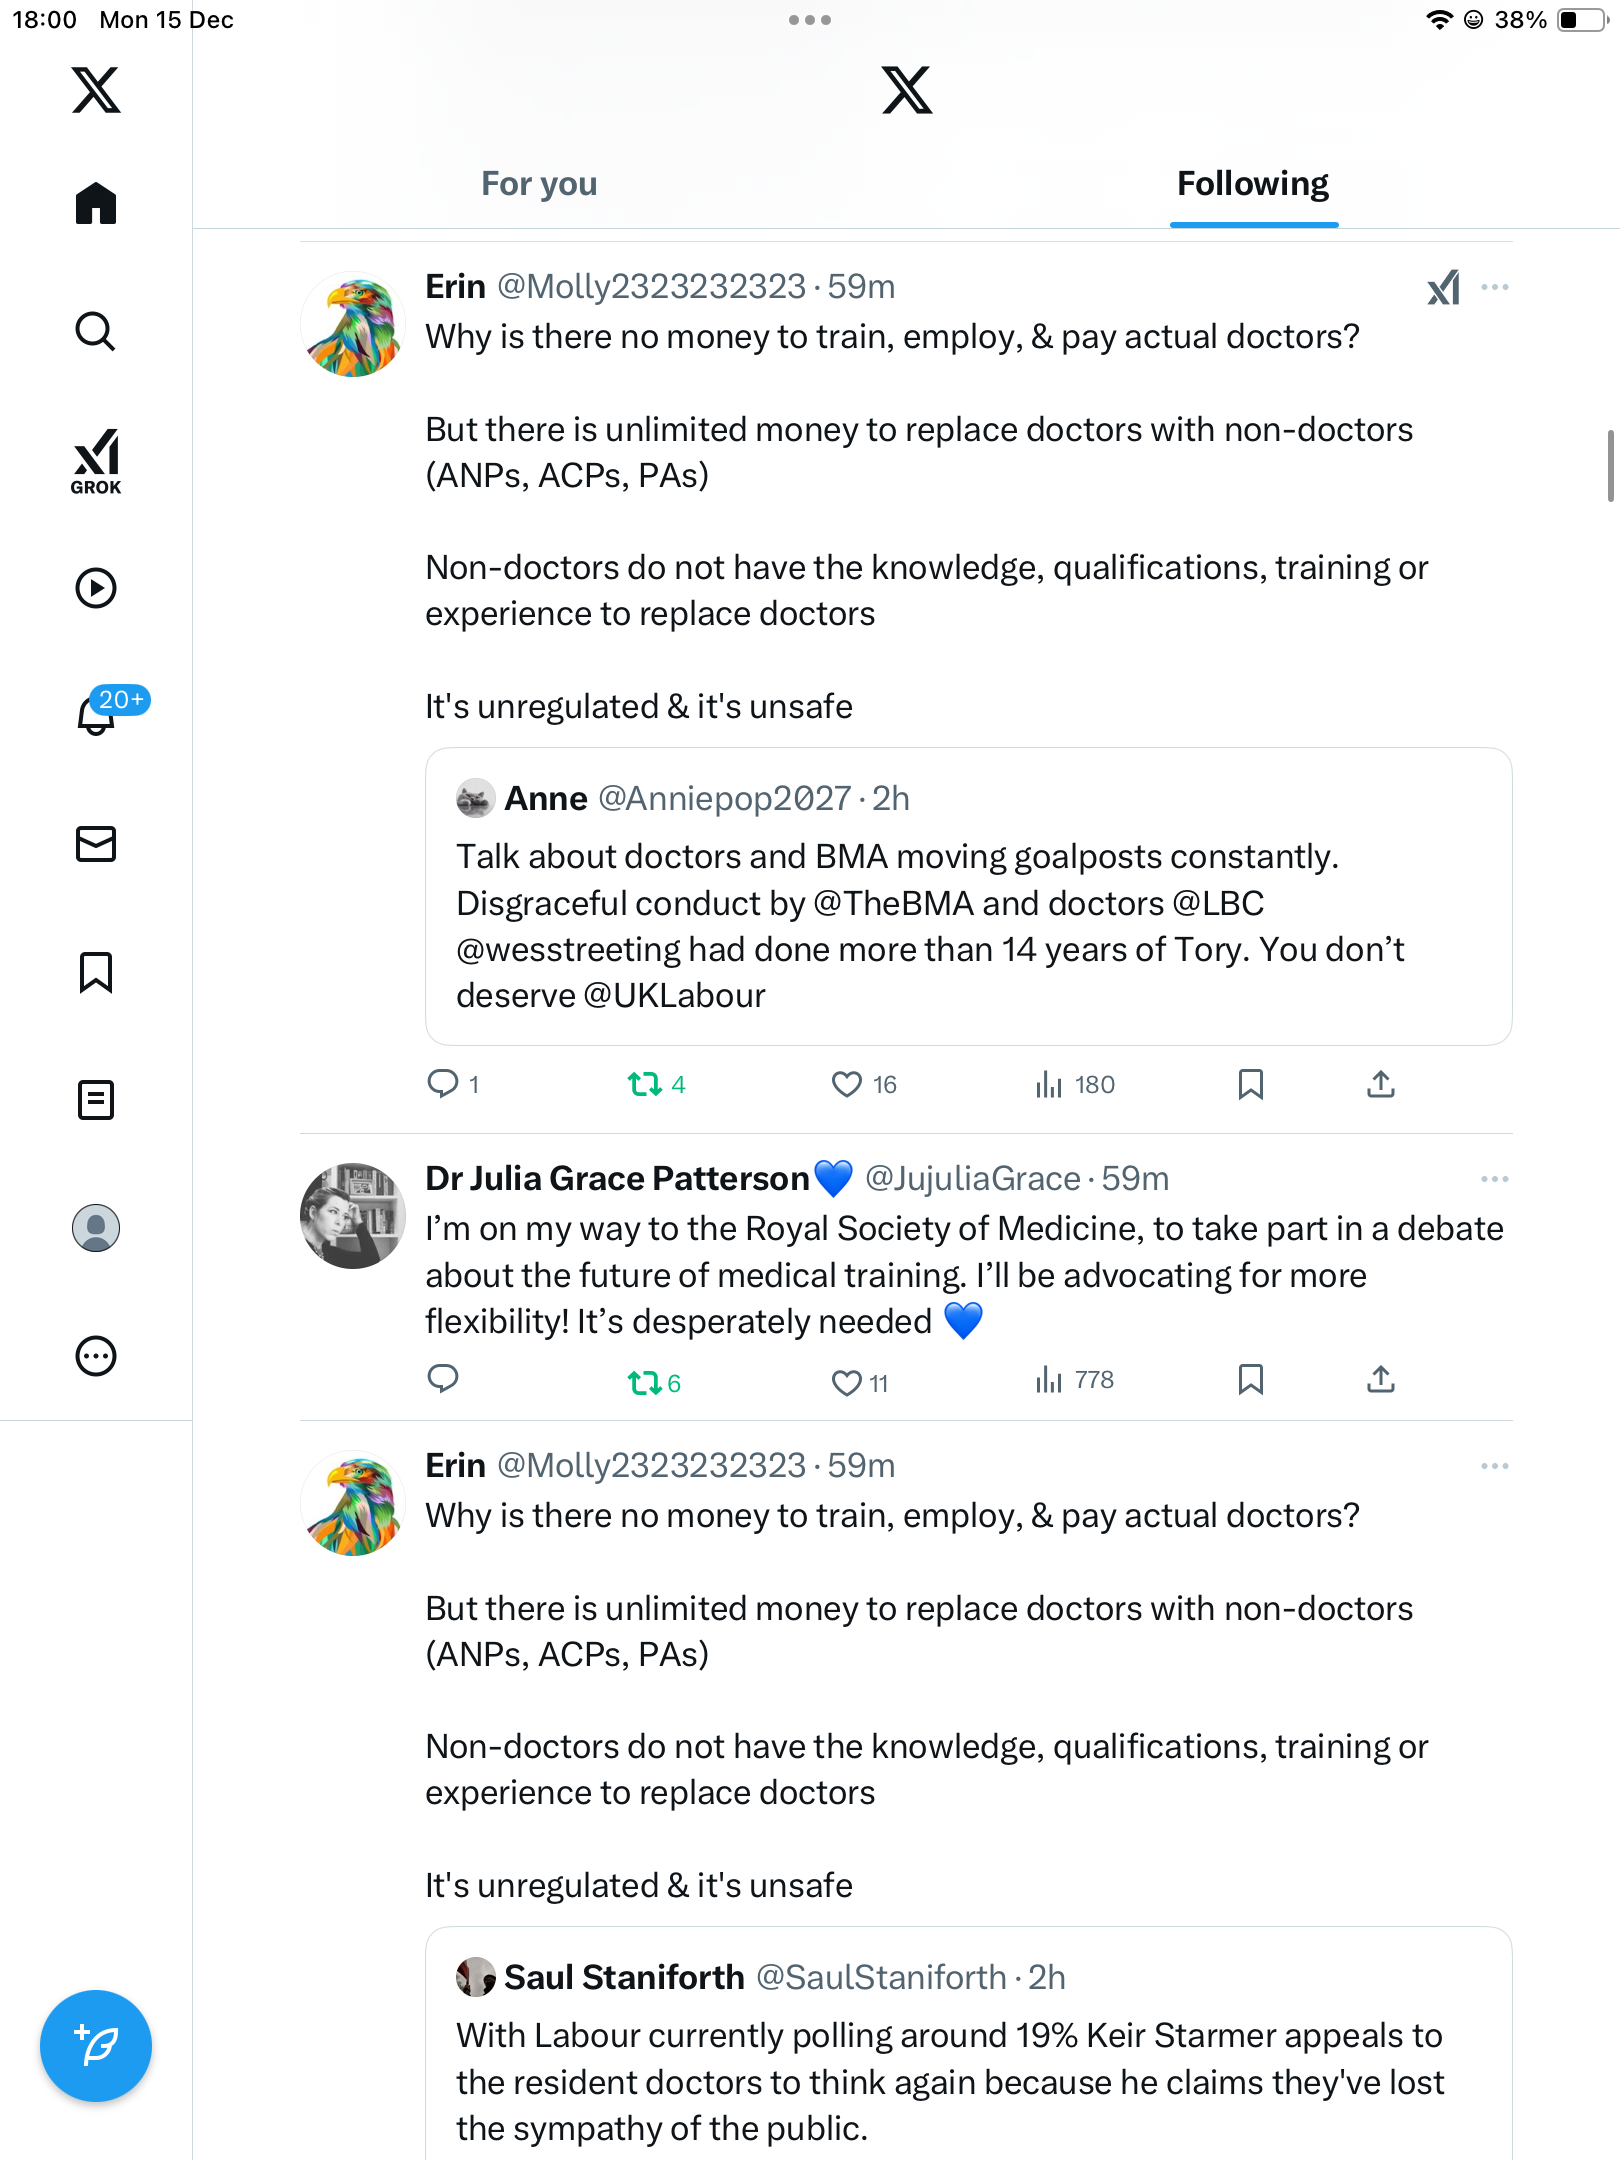Open the Grok sidebar icon
The height and width of the screenshot is (2160, 1620).
(x=96, y=461)
